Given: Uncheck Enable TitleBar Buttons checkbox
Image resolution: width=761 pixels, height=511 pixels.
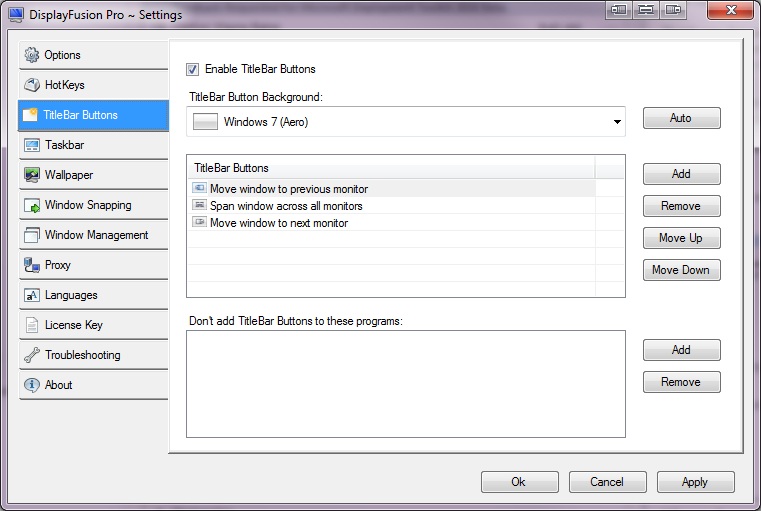Looking at the screenshot, I should coord(193,69).
